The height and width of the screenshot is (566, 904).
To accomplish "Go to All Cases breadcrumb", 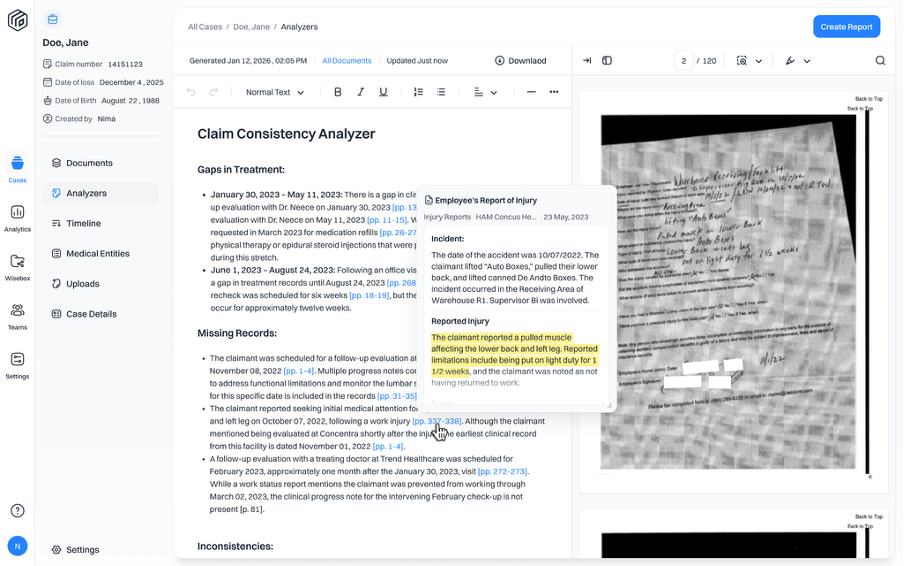I will [x=205, y=27].
